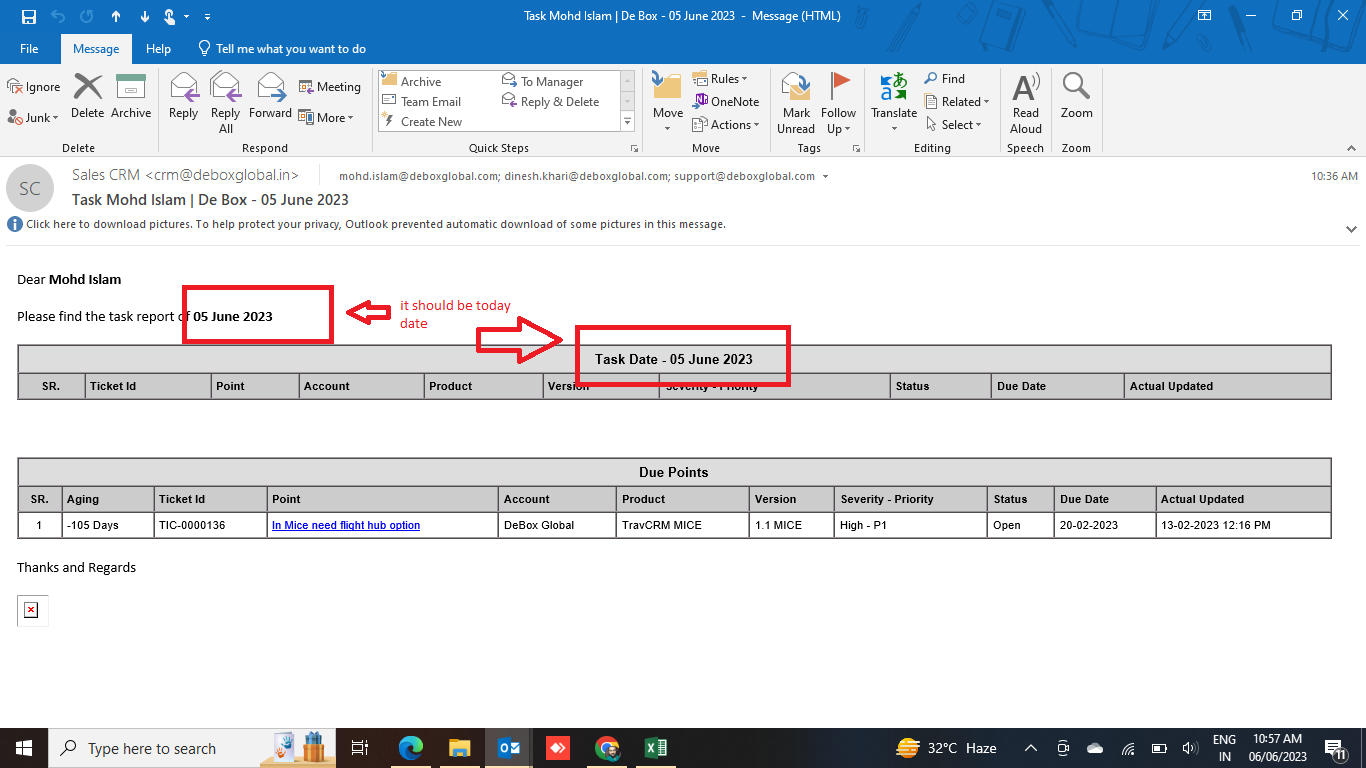Click the download pictures info bar

[x=366, y=224]
